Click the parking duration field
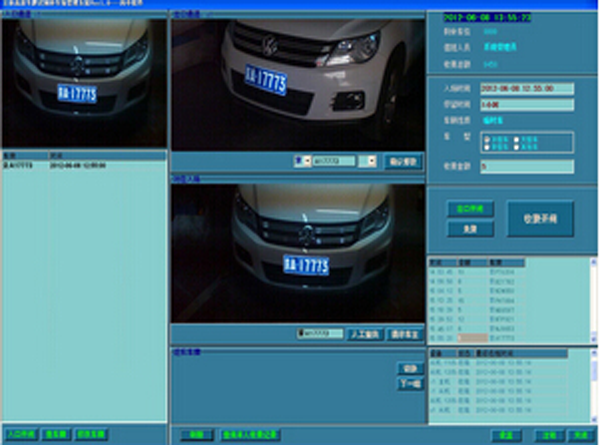The width and height of the screenshot is (600, 445). click(x=527, y=104)
